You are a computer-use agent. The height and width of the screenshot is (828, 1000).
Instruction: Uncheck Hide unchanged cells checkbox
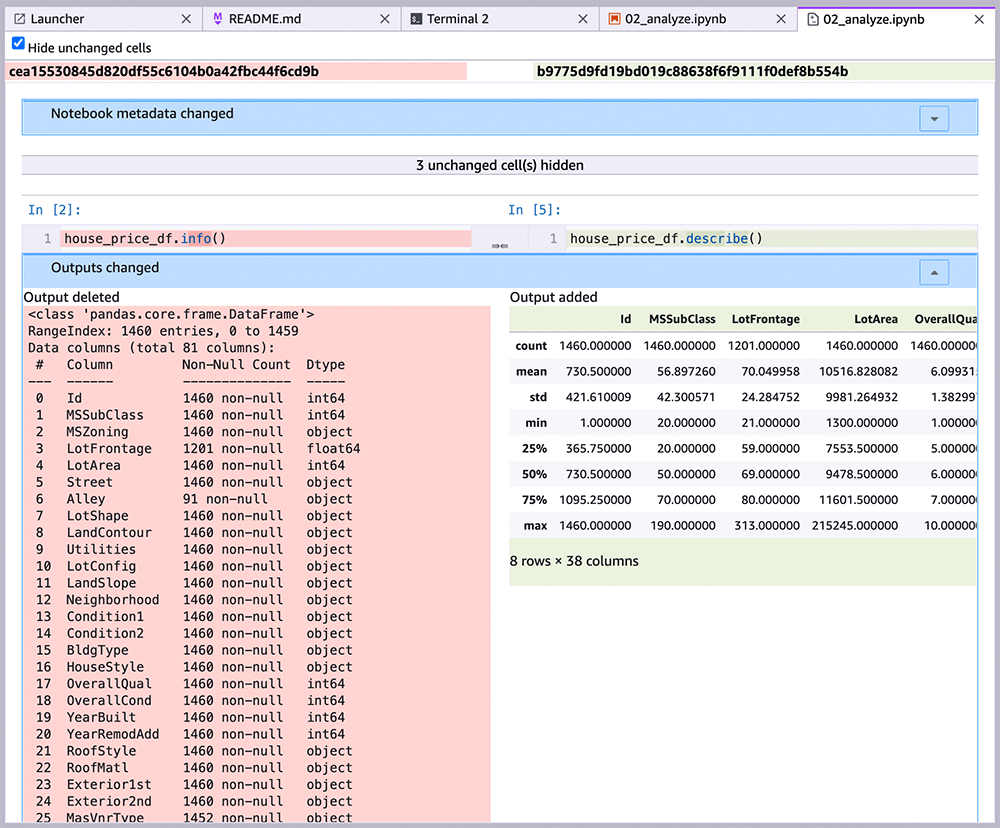[18, 44]
